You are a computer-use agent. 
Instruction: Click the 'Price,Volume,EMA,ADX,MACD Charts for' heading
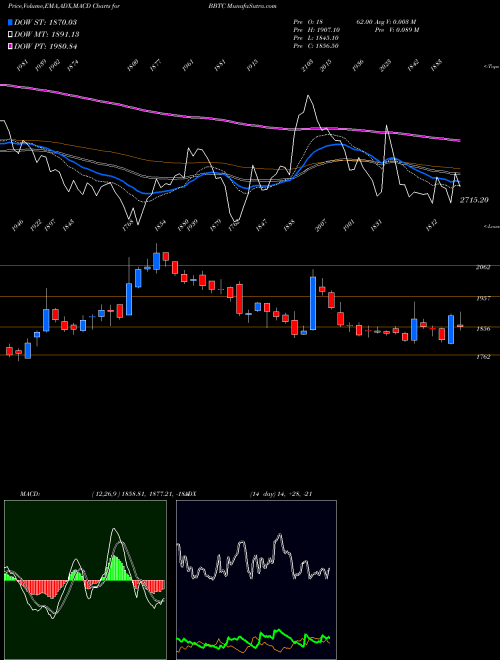64,6
